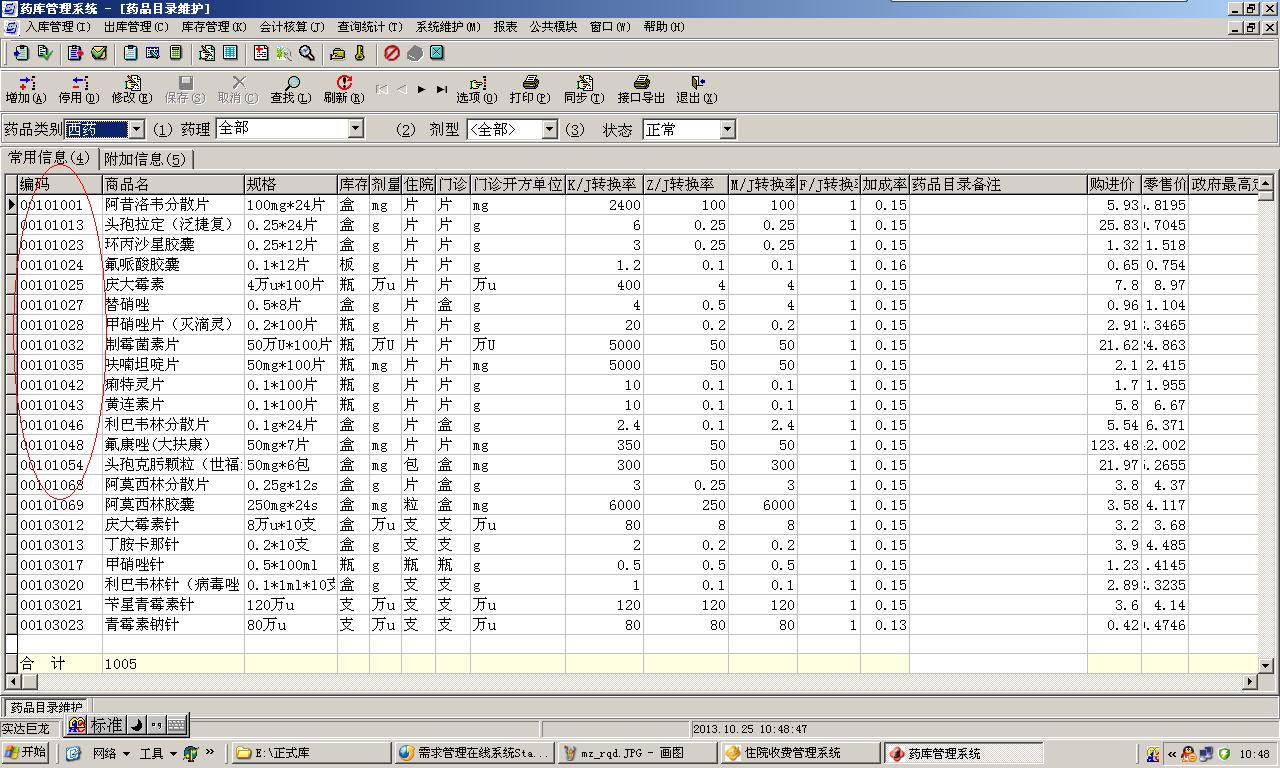Click the blue grid table icon
The width and height of the screenshot is (1280, 768).
pyautogui.click(x=230, y=53)
